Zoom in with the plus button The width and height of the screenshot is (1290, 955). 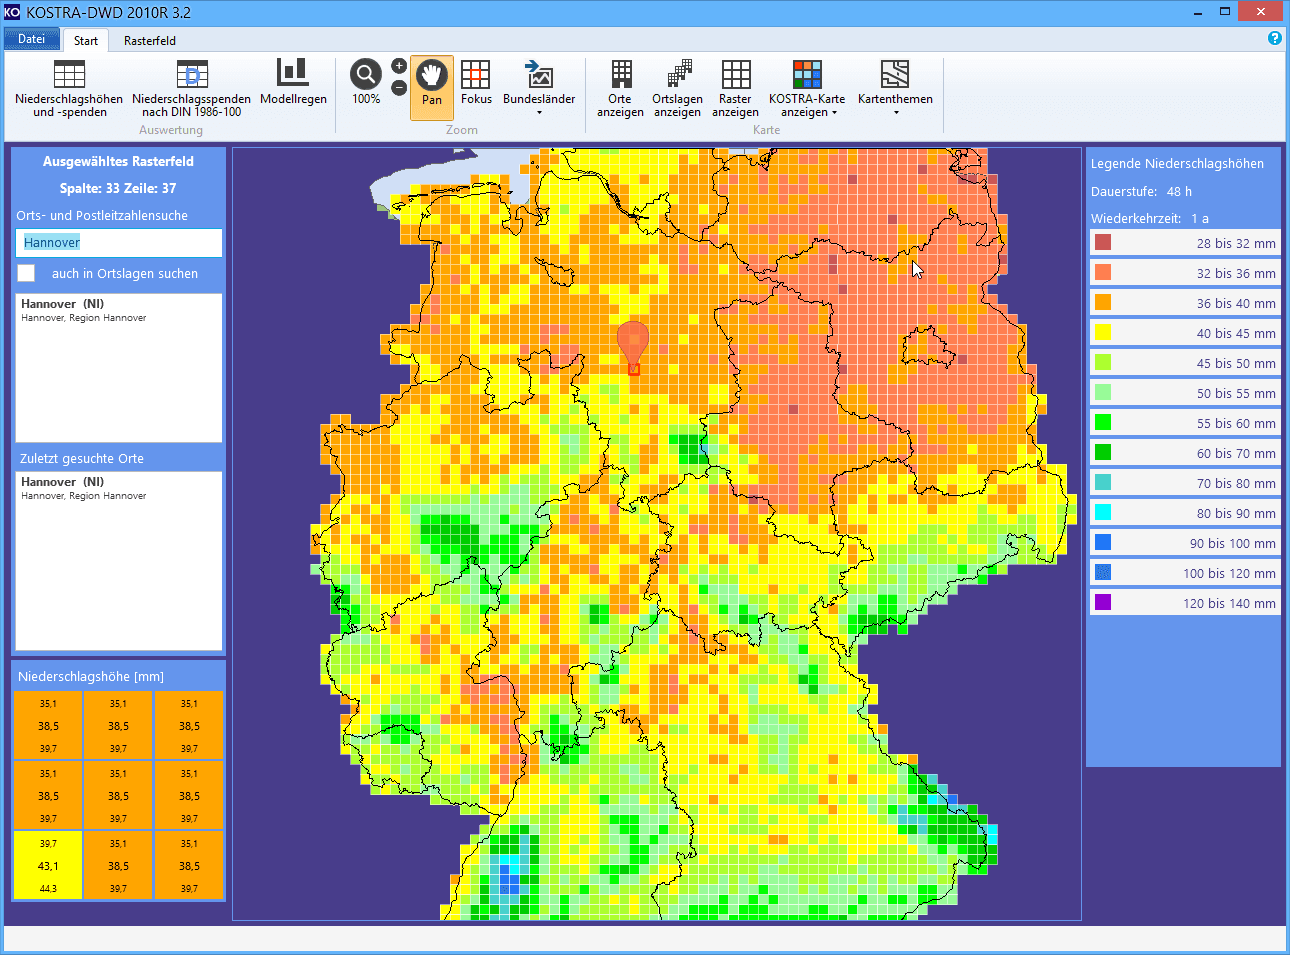399,66
